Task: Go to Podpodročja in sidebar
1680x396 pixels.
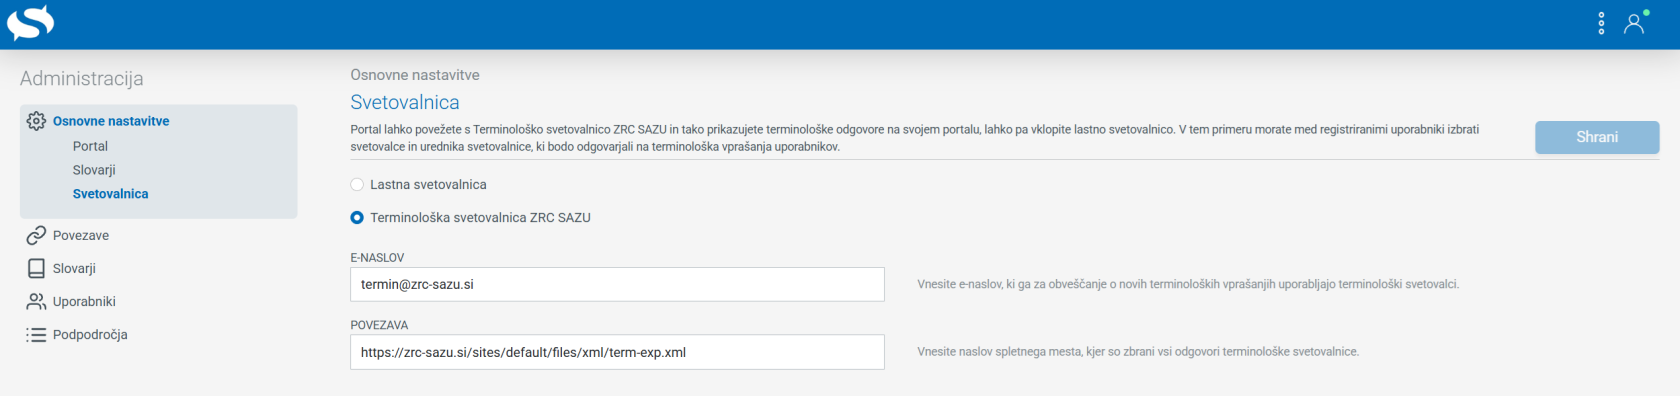Action: 90,334
